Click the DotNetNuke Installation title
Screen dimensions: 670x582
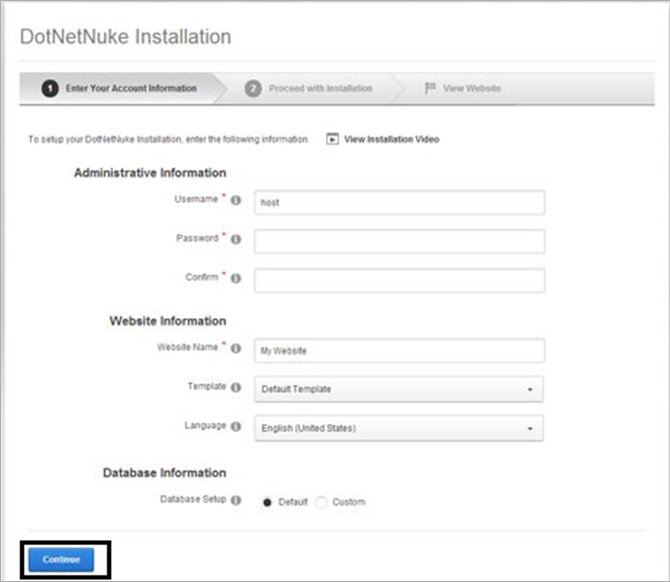pyautogui.click(x=126, y=36)
